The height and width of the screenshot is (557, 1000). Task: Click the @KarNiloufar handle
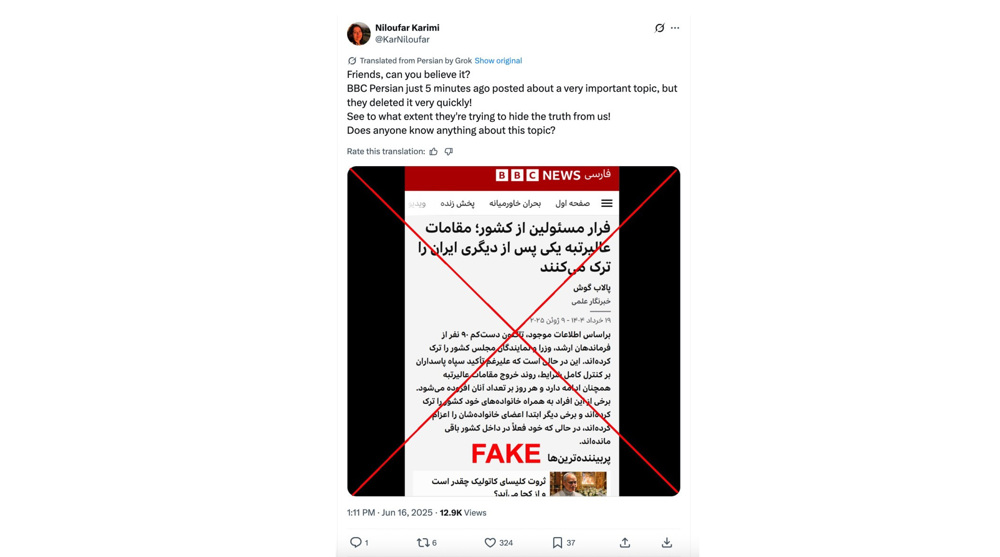tap(402, 40)
